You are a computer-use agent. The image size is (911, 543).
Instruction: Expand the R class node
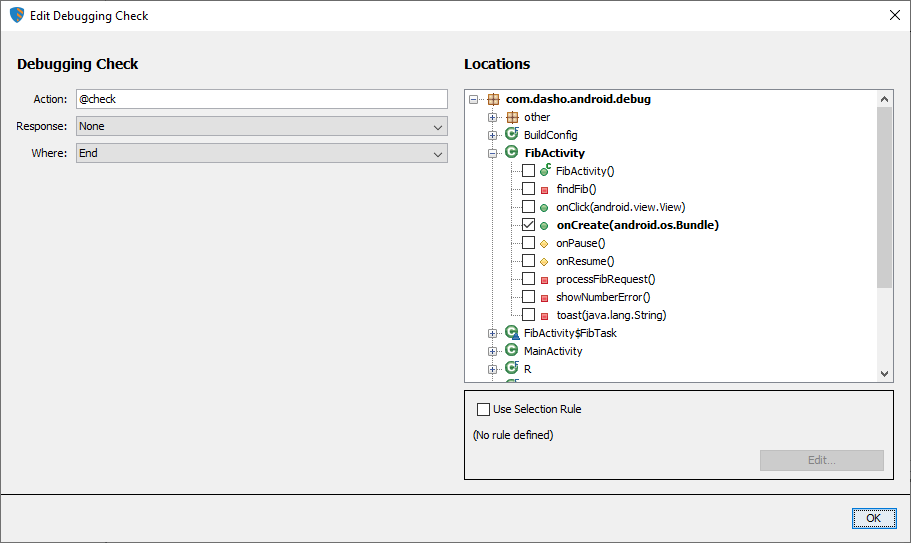492,369
